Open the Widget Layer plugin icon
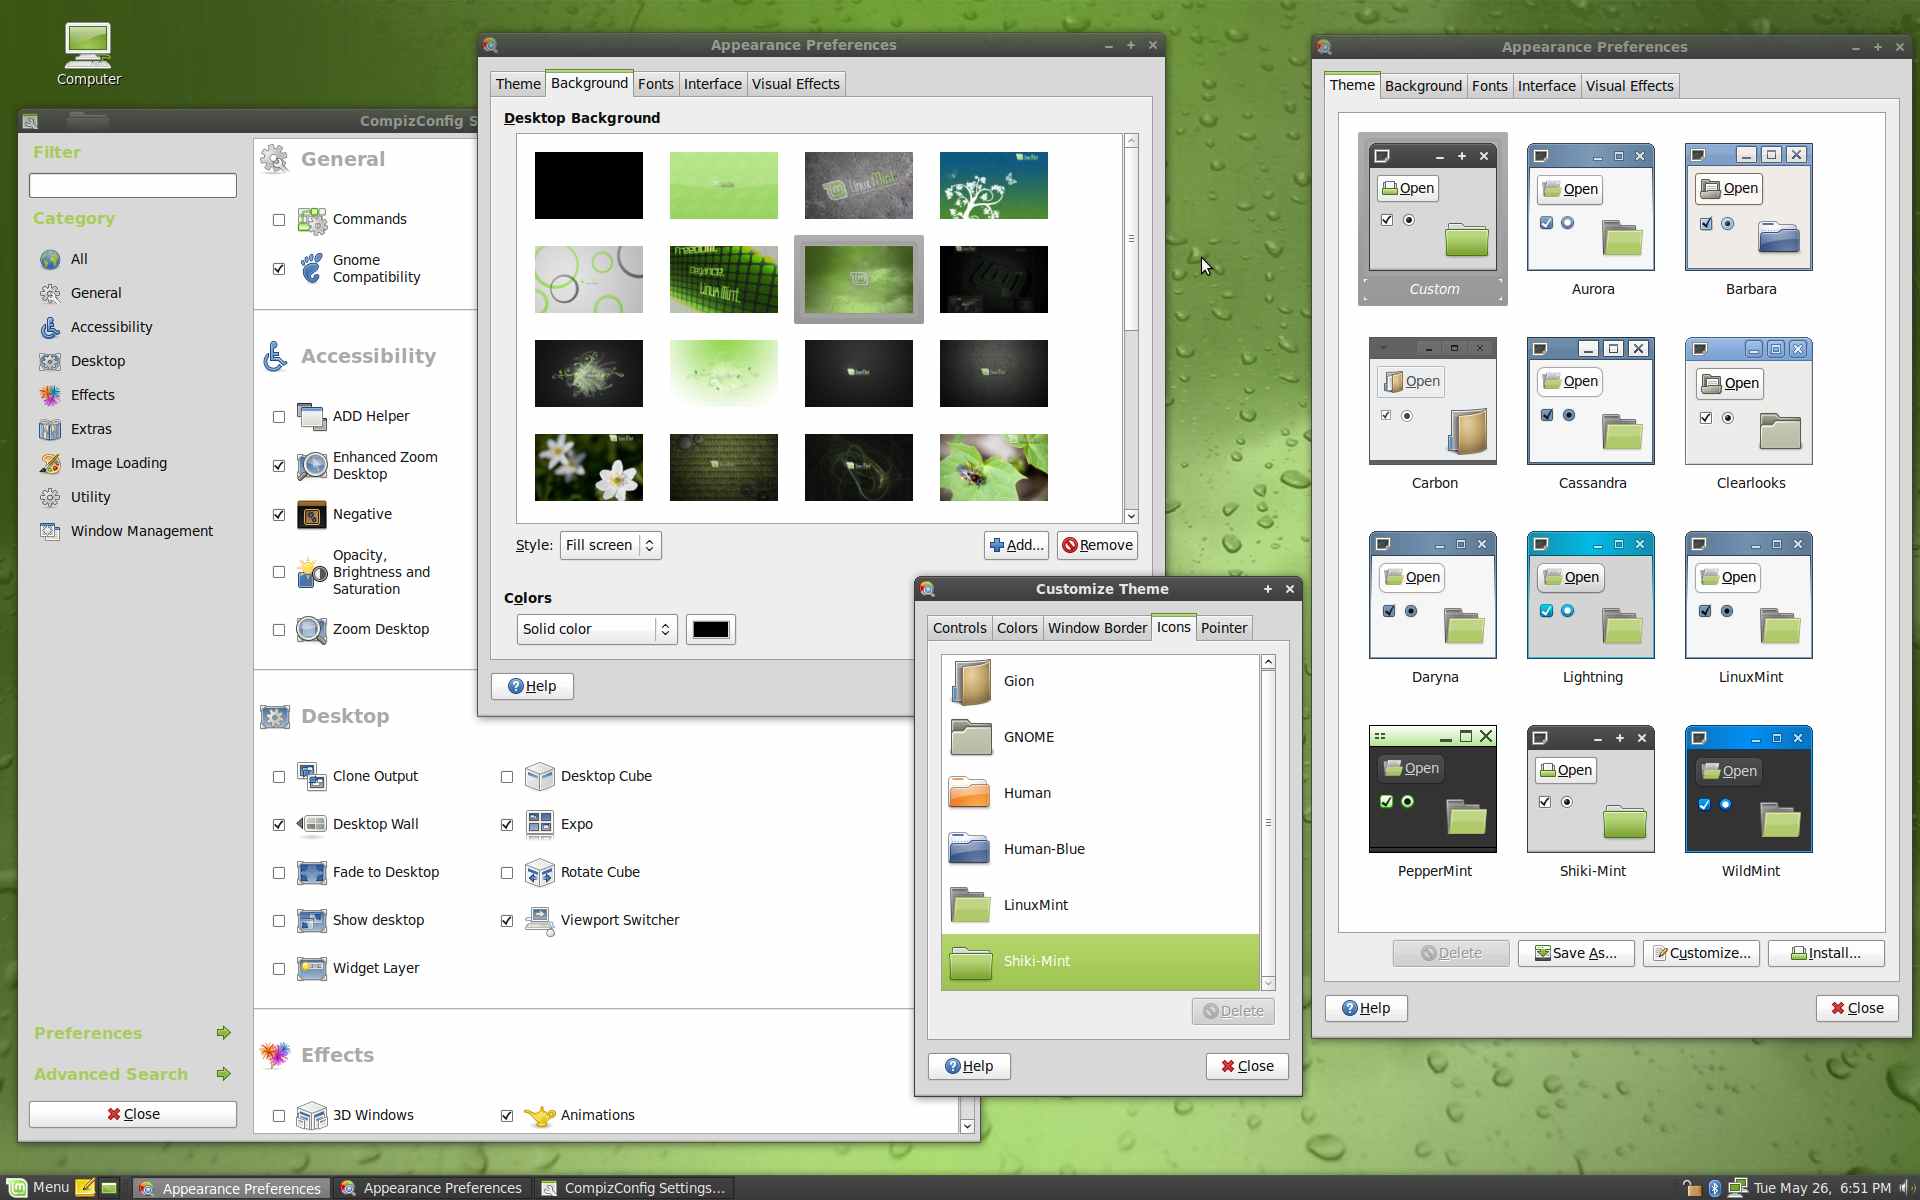Viewport: 1920px width, 1200px height. click(x=312, y=969)
